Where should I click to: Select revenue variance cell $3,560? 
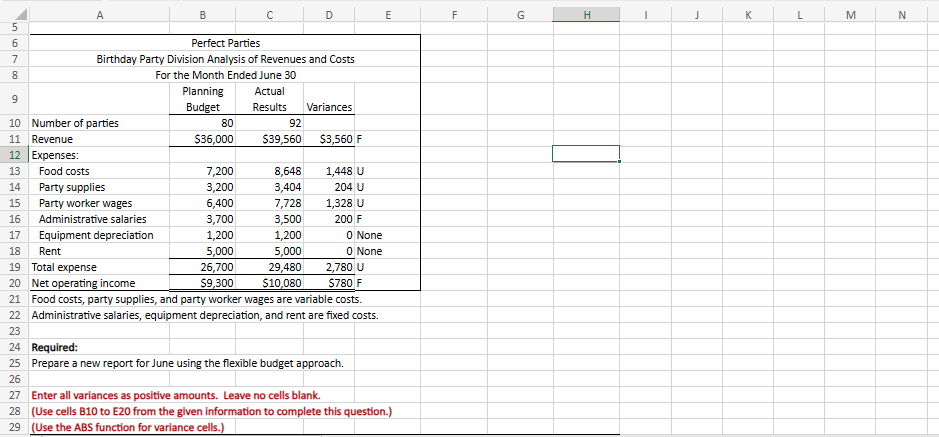pos(329,139)
